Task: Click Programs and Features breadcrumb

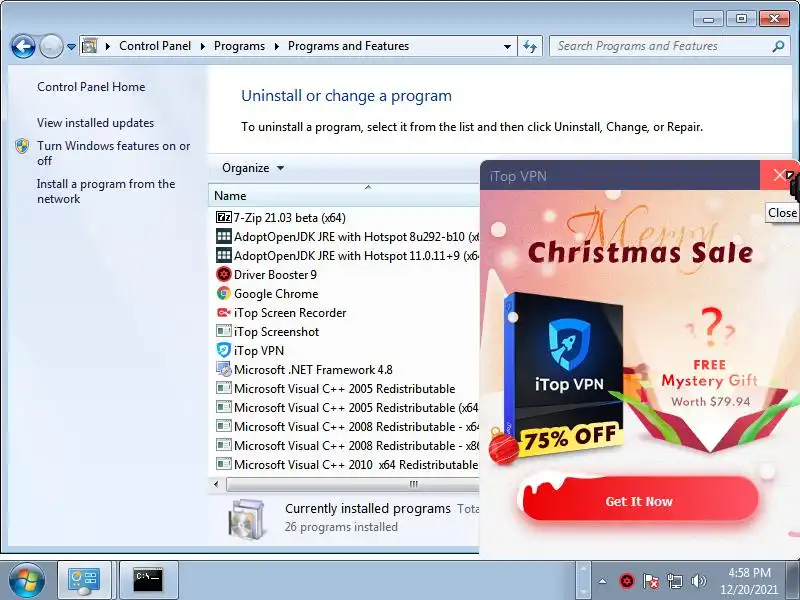Action: coord(348,46)
